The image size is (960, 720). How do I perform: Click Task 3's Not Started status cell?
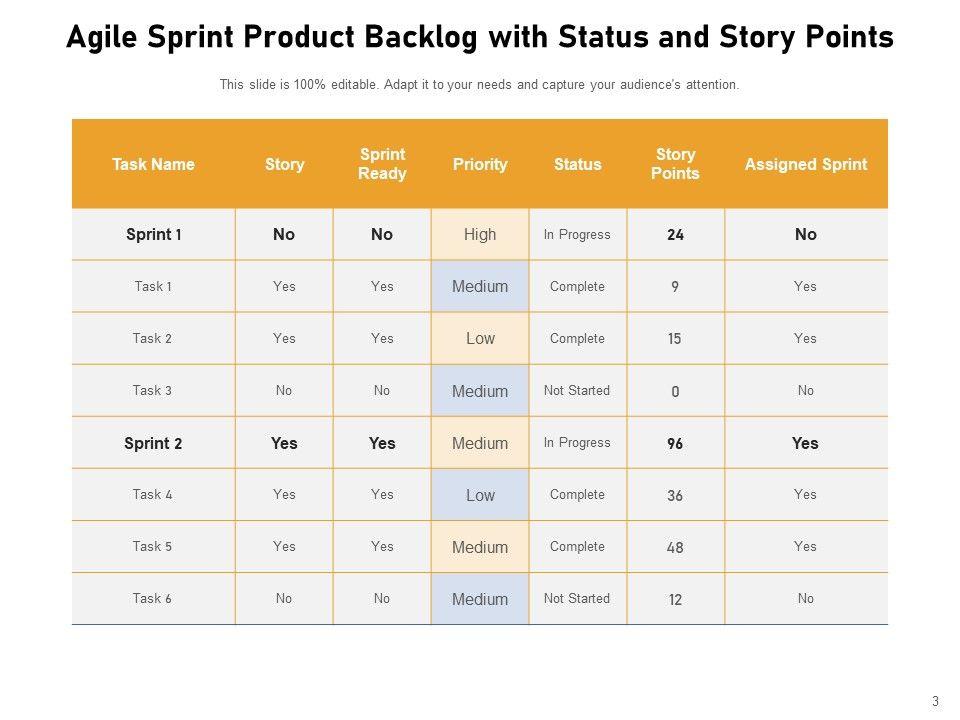tap(577, 391)
